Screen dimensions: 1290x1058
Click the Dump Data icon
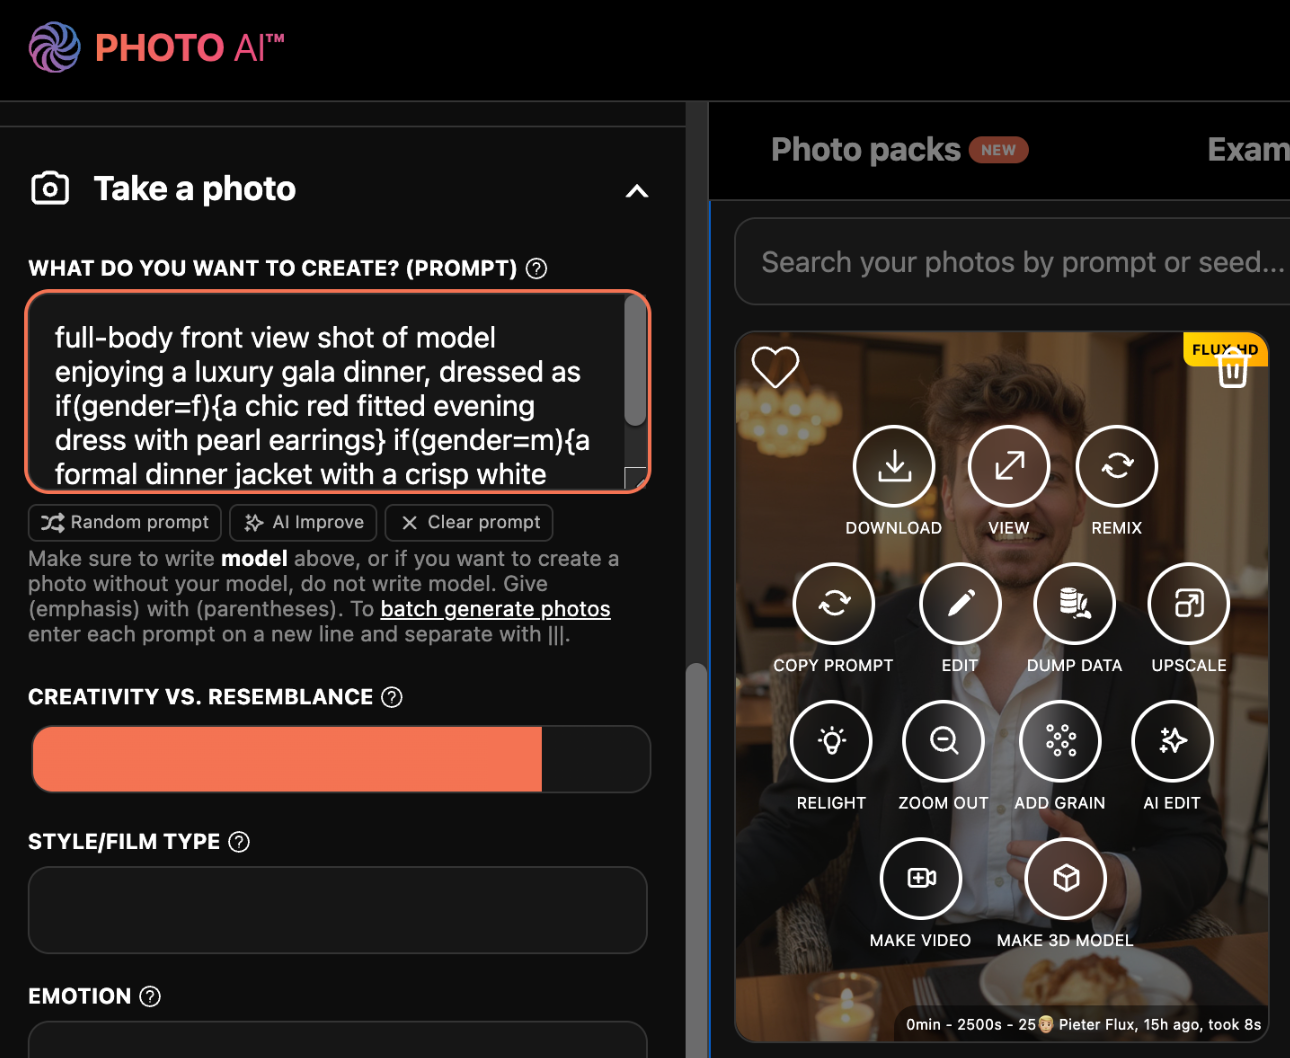click(x=1075, y=603)
